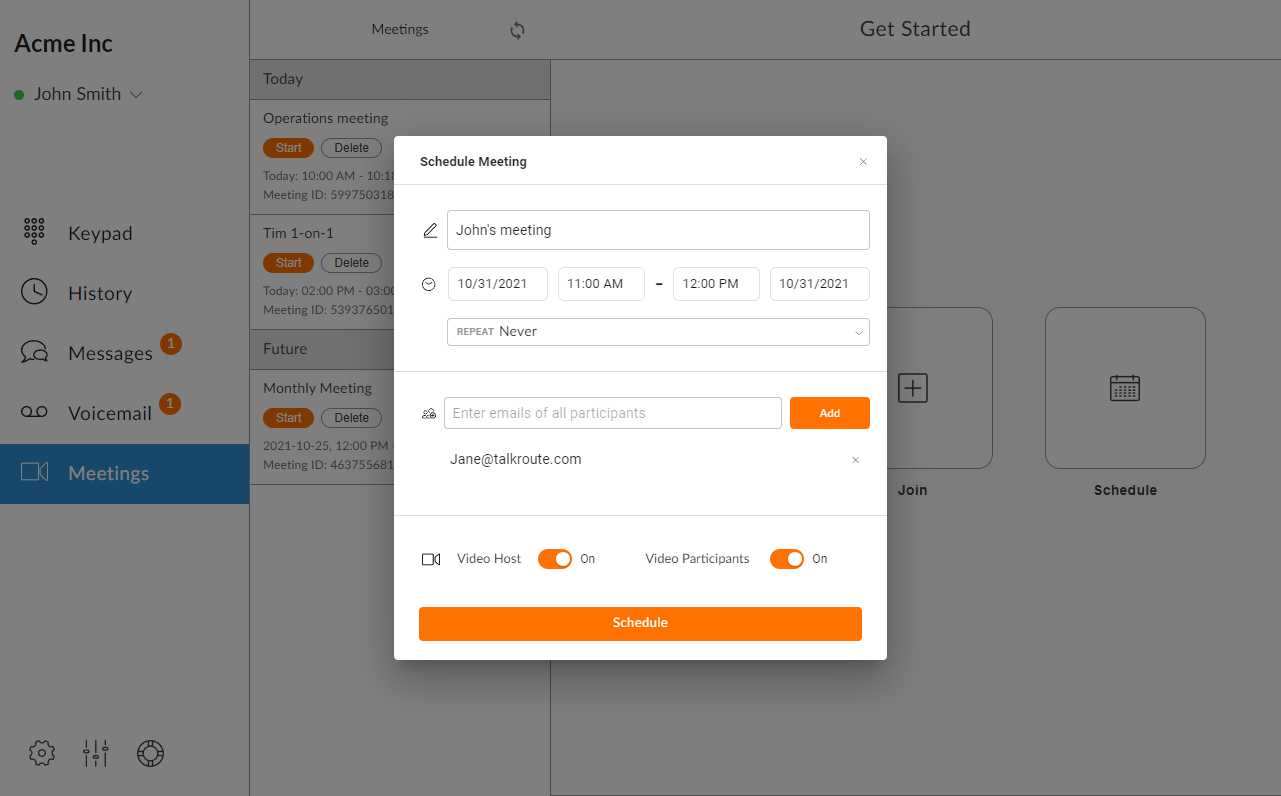Open the Repeat dropdown
The height and width of the screenshot is (796, 1281).
click(x=657, y=332)
